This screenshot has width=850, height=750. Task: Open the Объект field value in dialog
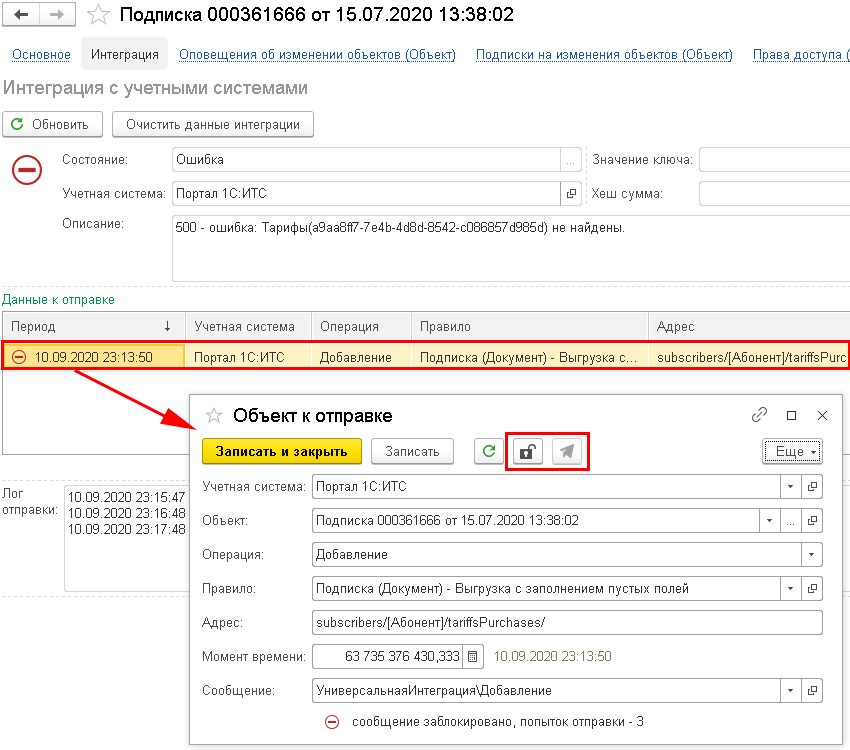pos(812,521)
